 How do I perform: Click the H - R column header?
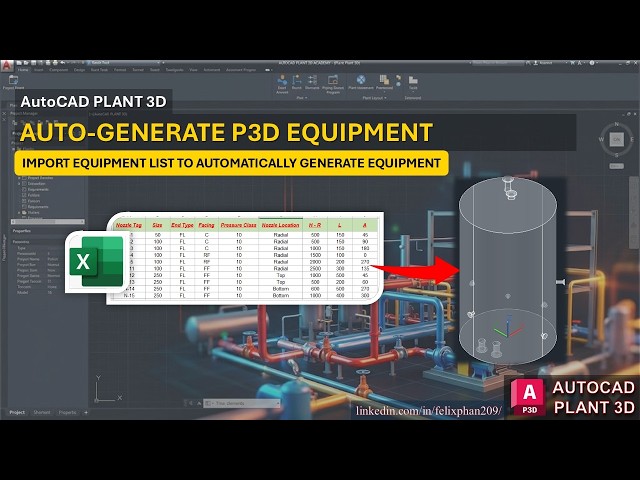[x=315, y=225]
